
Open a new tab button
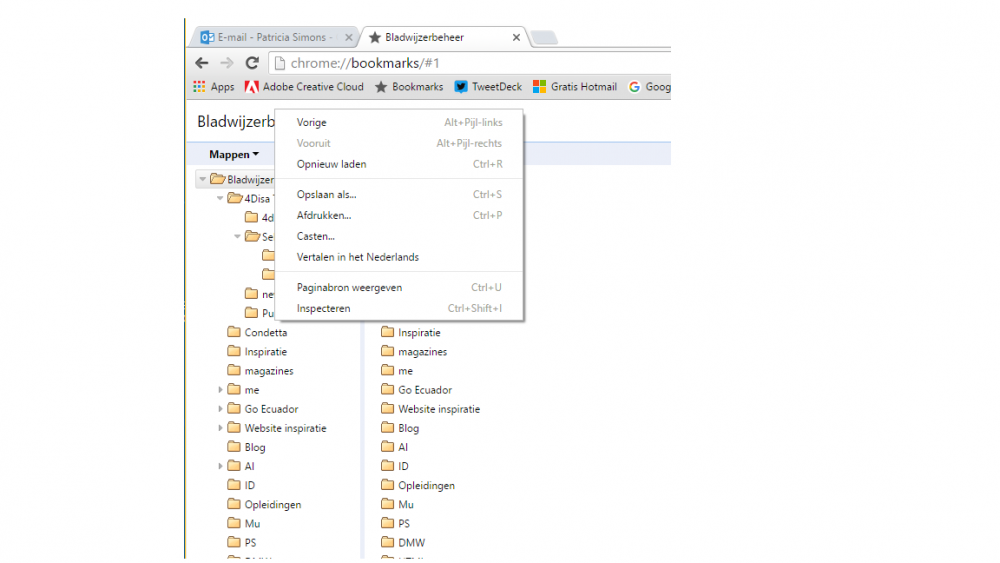(544, 38)
